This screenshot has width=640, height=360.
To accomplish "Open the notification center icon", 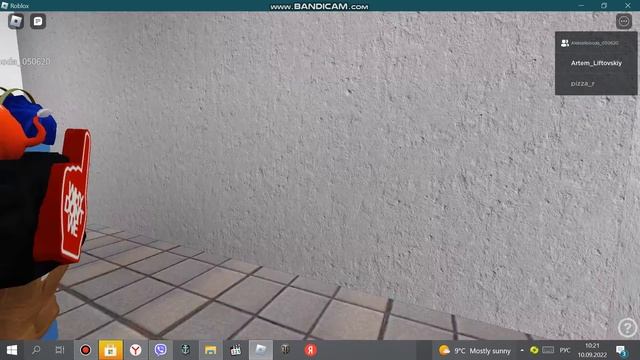I will coord(622,351).
